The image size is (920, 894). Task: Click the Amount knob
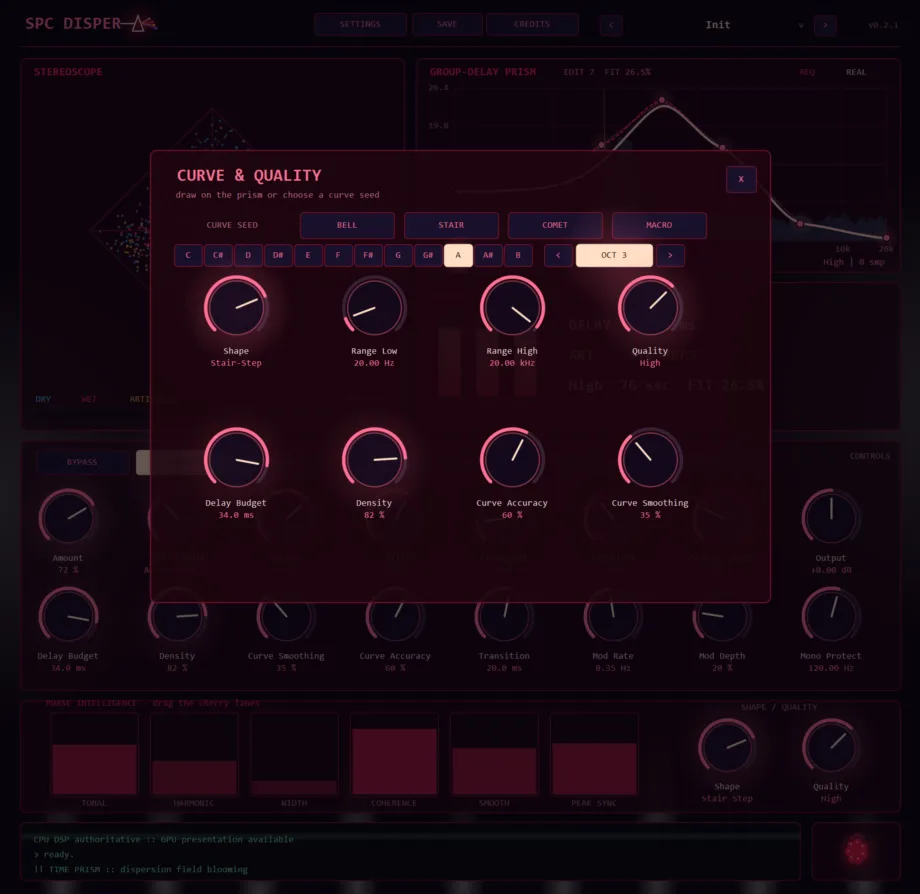(68, 518)
